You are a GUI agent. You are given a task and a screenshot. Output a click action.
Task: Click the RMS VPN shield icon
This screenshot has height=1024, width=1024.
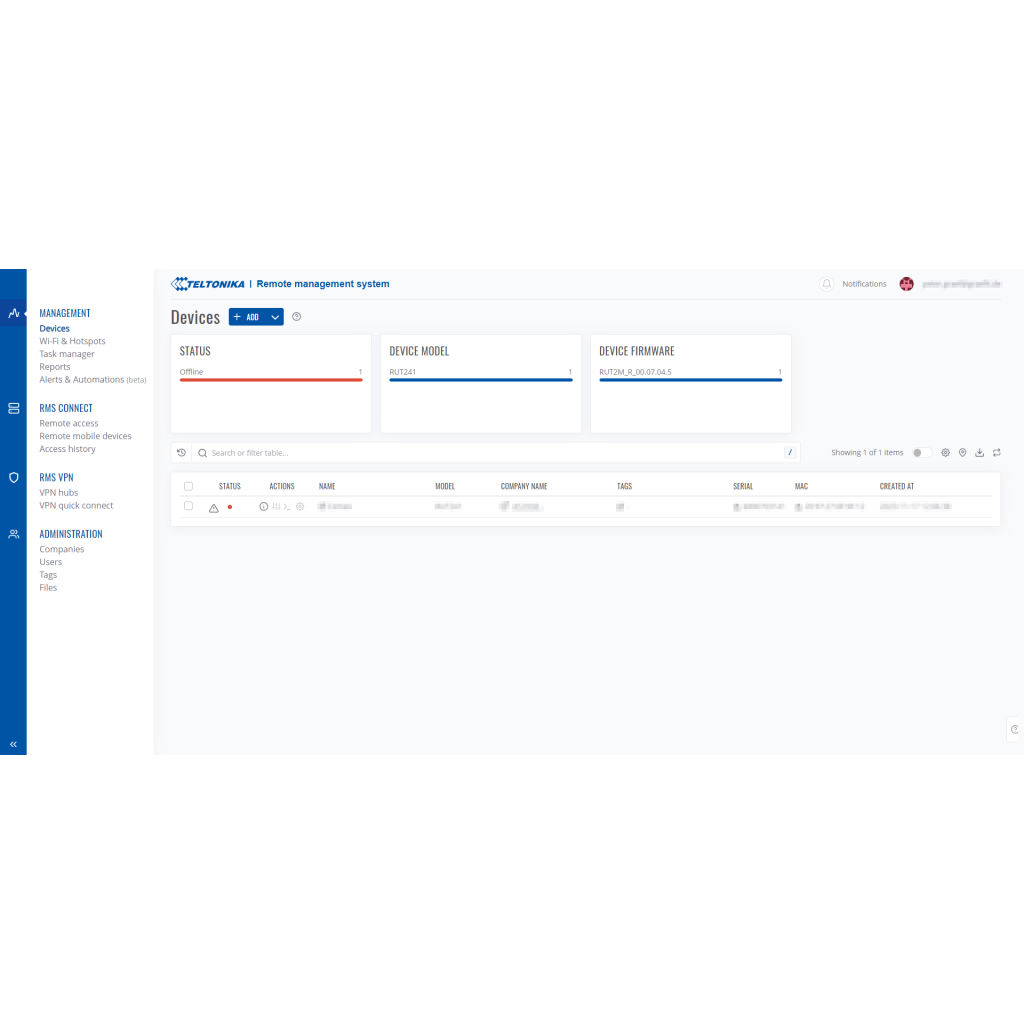(x=13, y=478)
